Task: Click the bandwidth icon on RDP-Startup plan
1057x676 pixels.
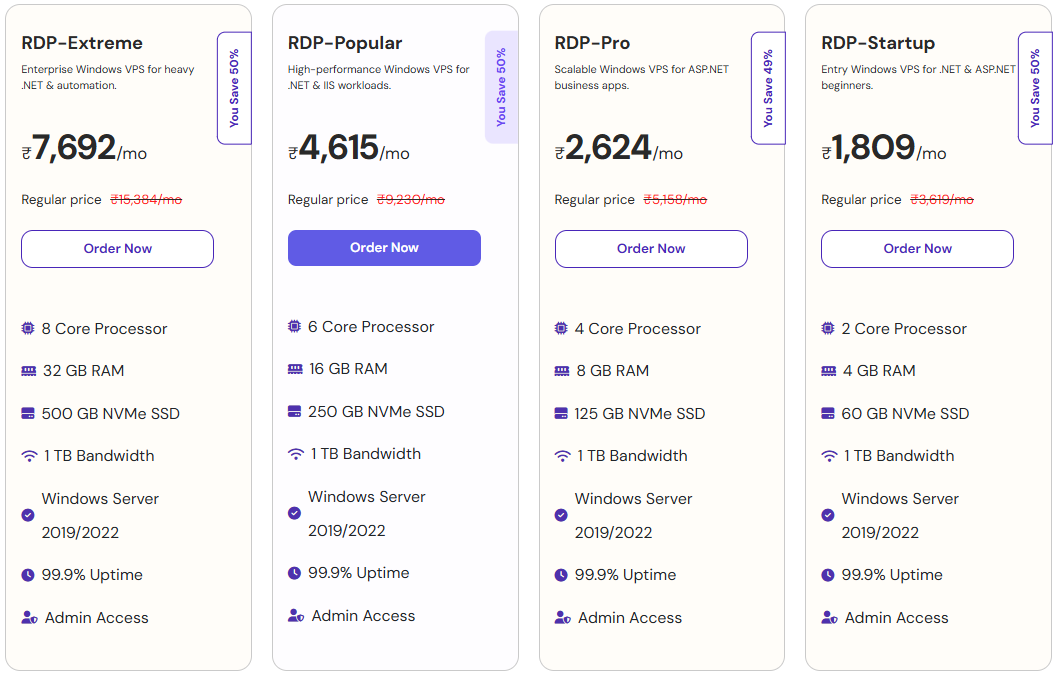Action: coord(827,455)
